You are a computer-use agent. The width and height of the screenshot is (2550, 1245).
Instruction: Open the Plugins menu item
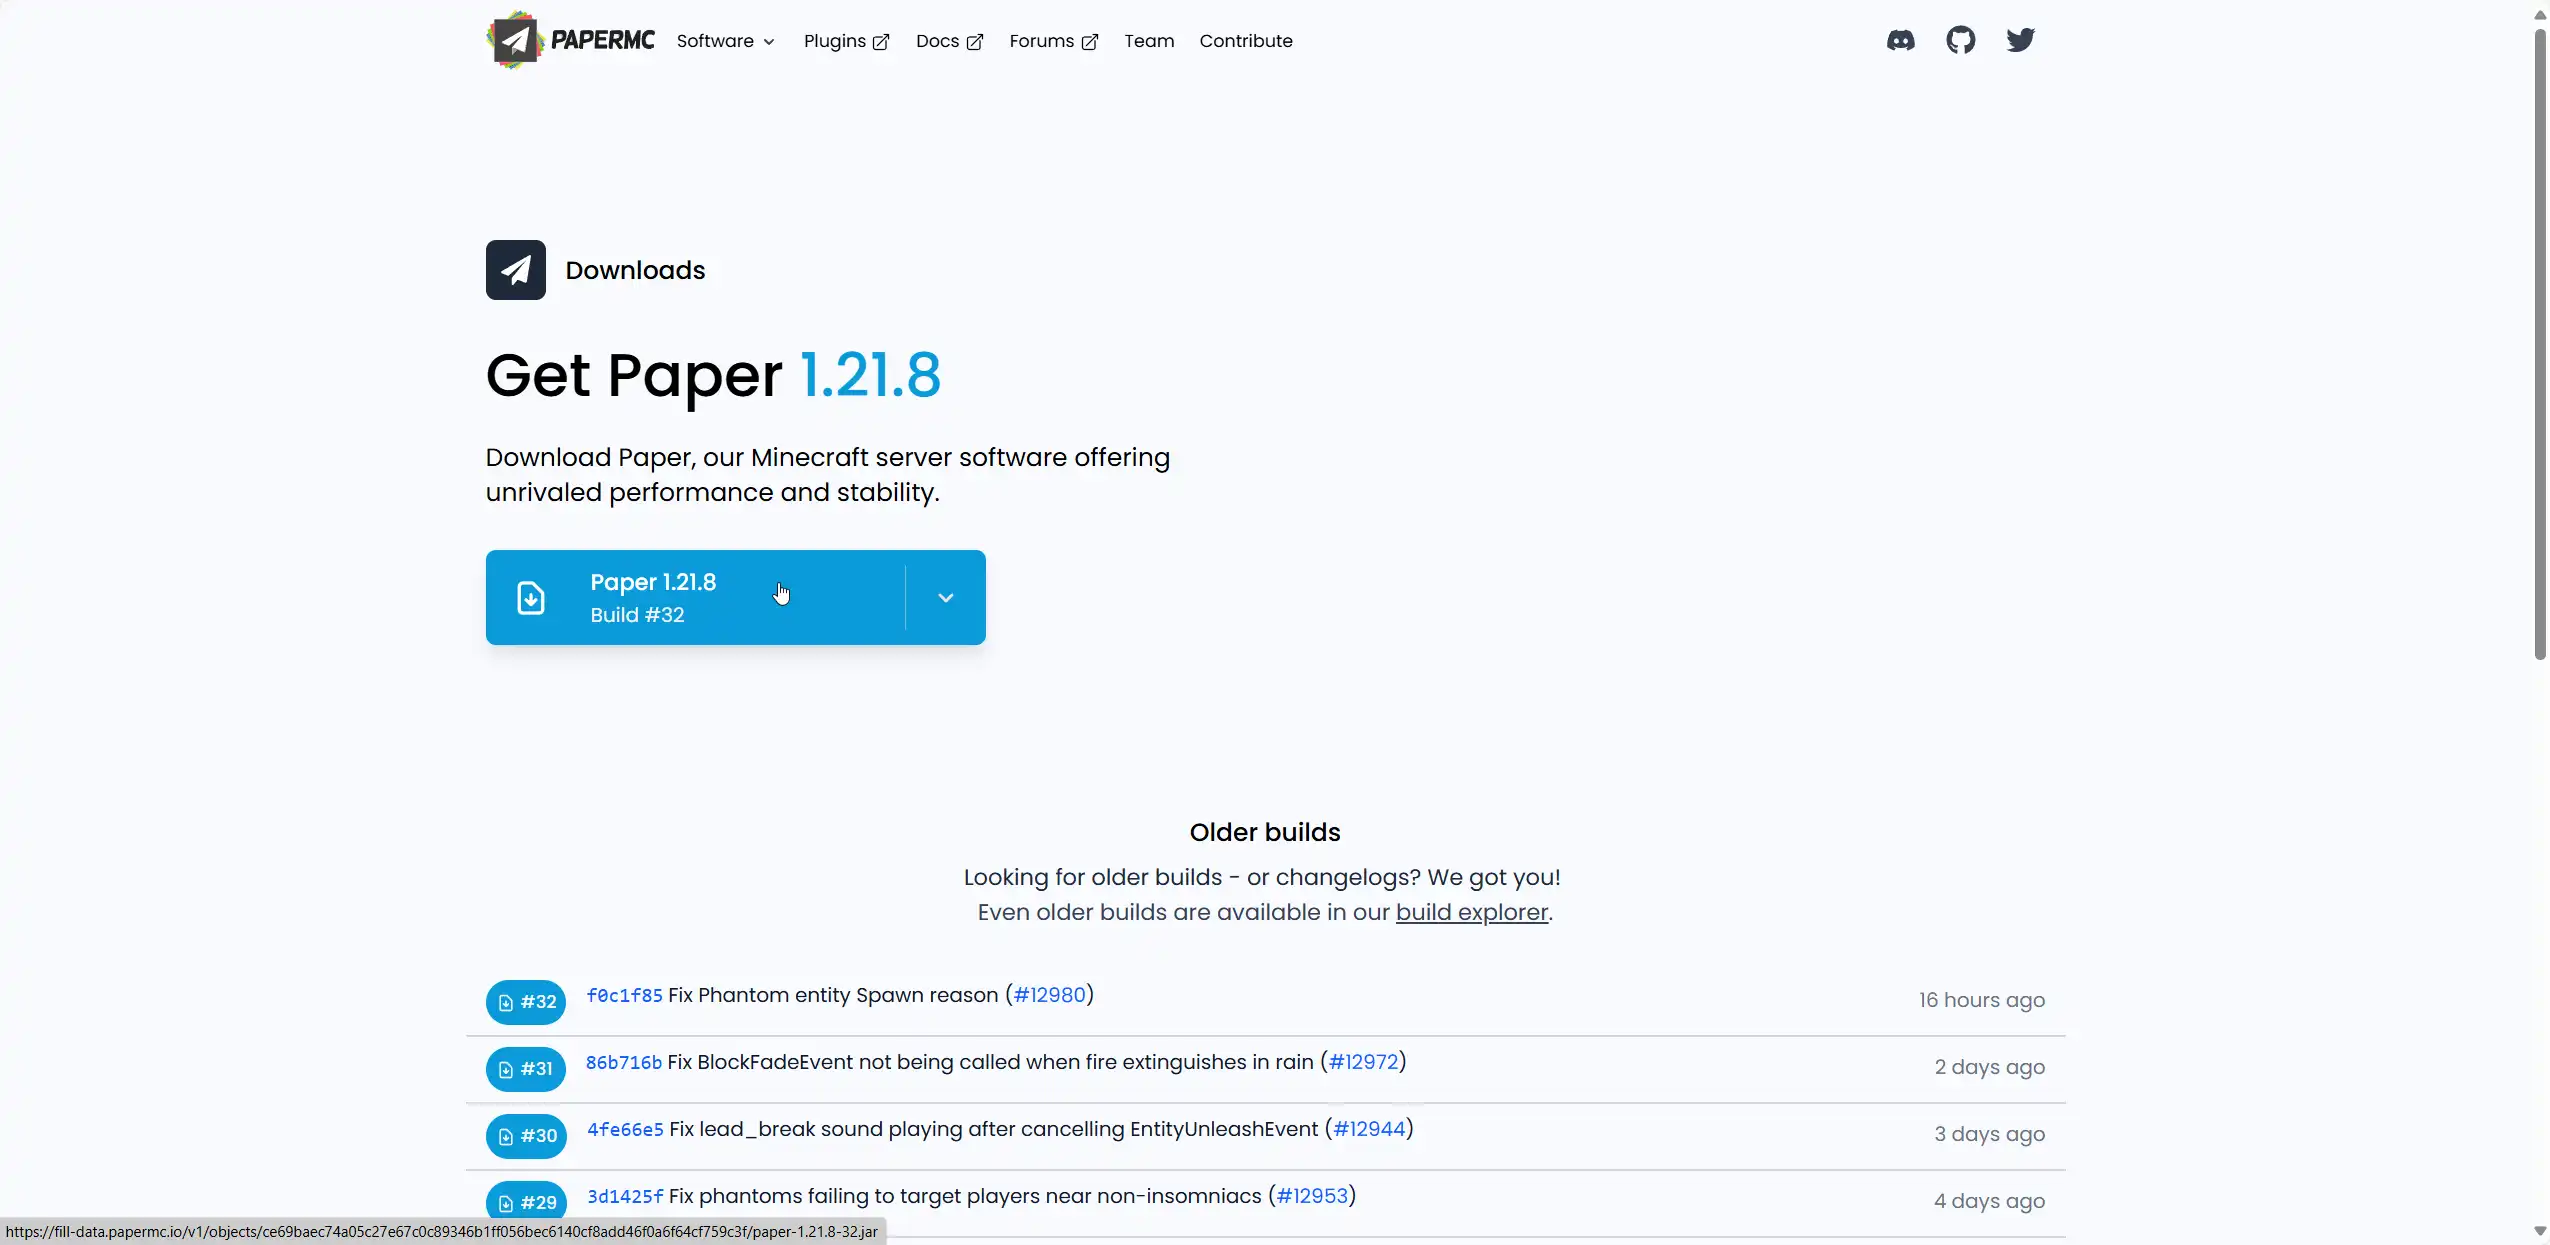pyautogui.click(x=846, y=41)
